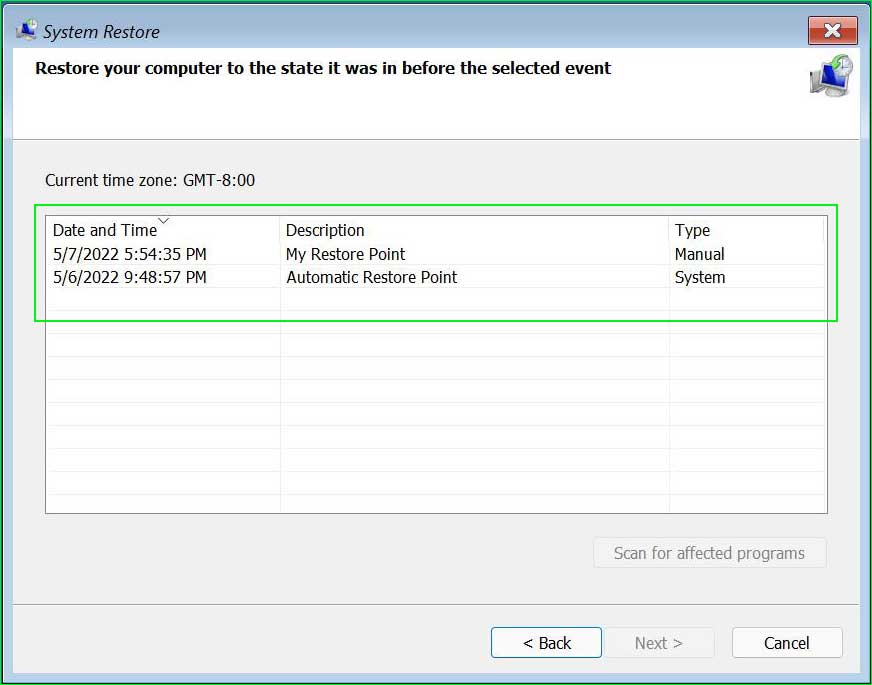The image size is (872, 685).
Task: Cancel the System Restore wizard
Action: (787, 643)
